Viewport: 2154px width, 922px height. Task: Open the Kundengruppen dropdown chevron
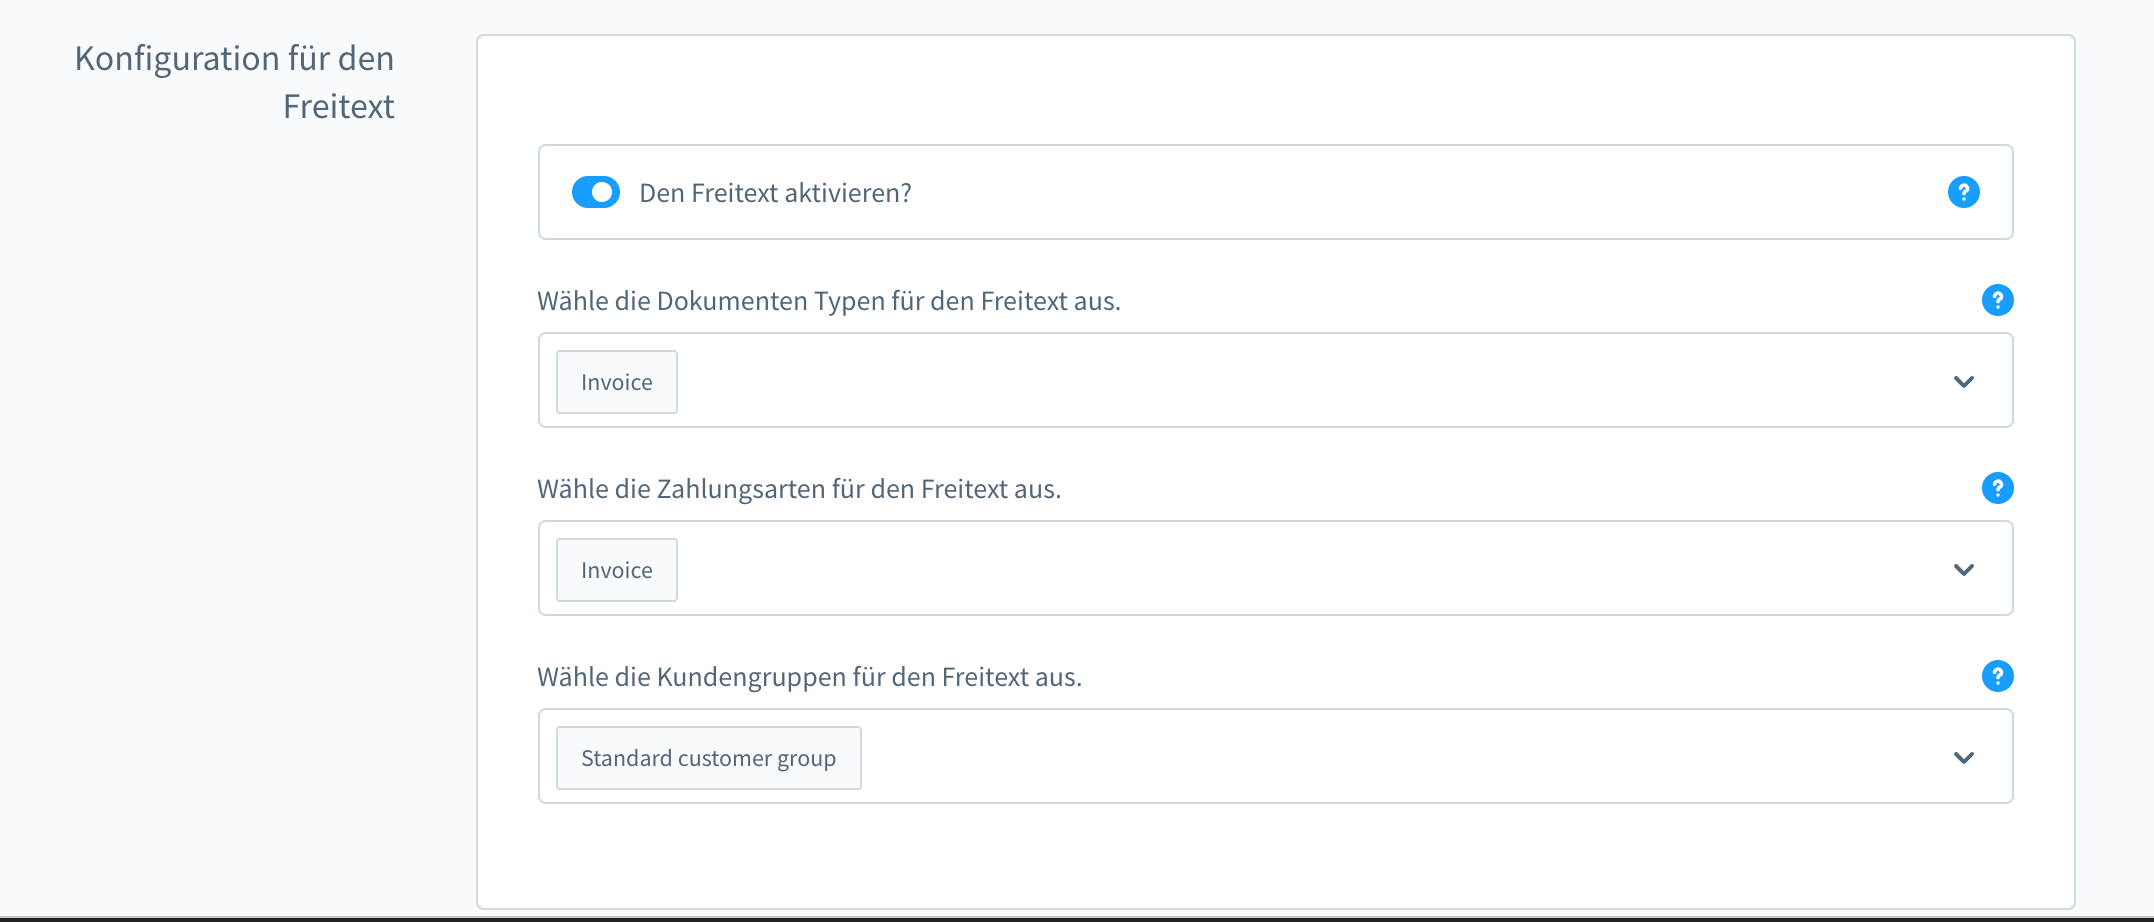click(1963, 758)
